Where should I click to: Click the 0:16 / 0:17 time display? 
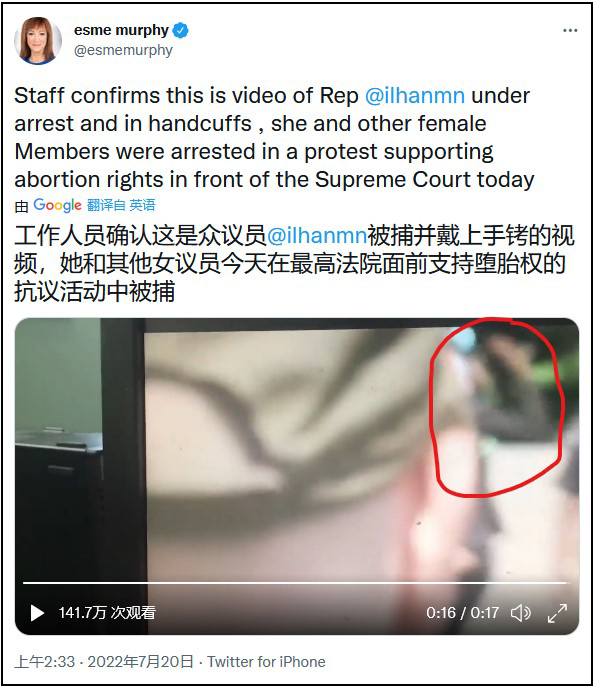[462, 613]
